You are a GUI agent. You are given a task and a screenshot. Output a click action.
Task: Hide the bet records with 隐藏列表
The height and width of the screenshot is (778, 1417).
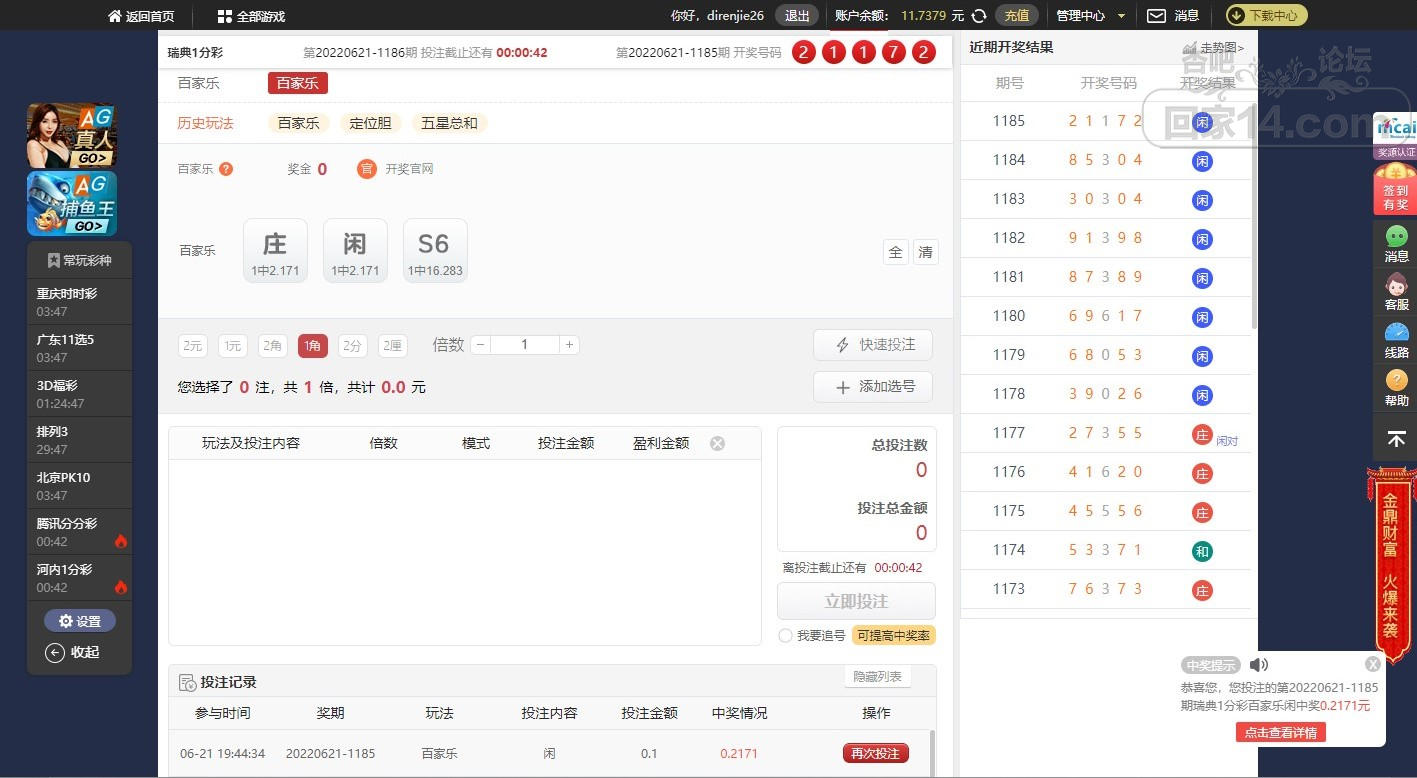(877, 677)
